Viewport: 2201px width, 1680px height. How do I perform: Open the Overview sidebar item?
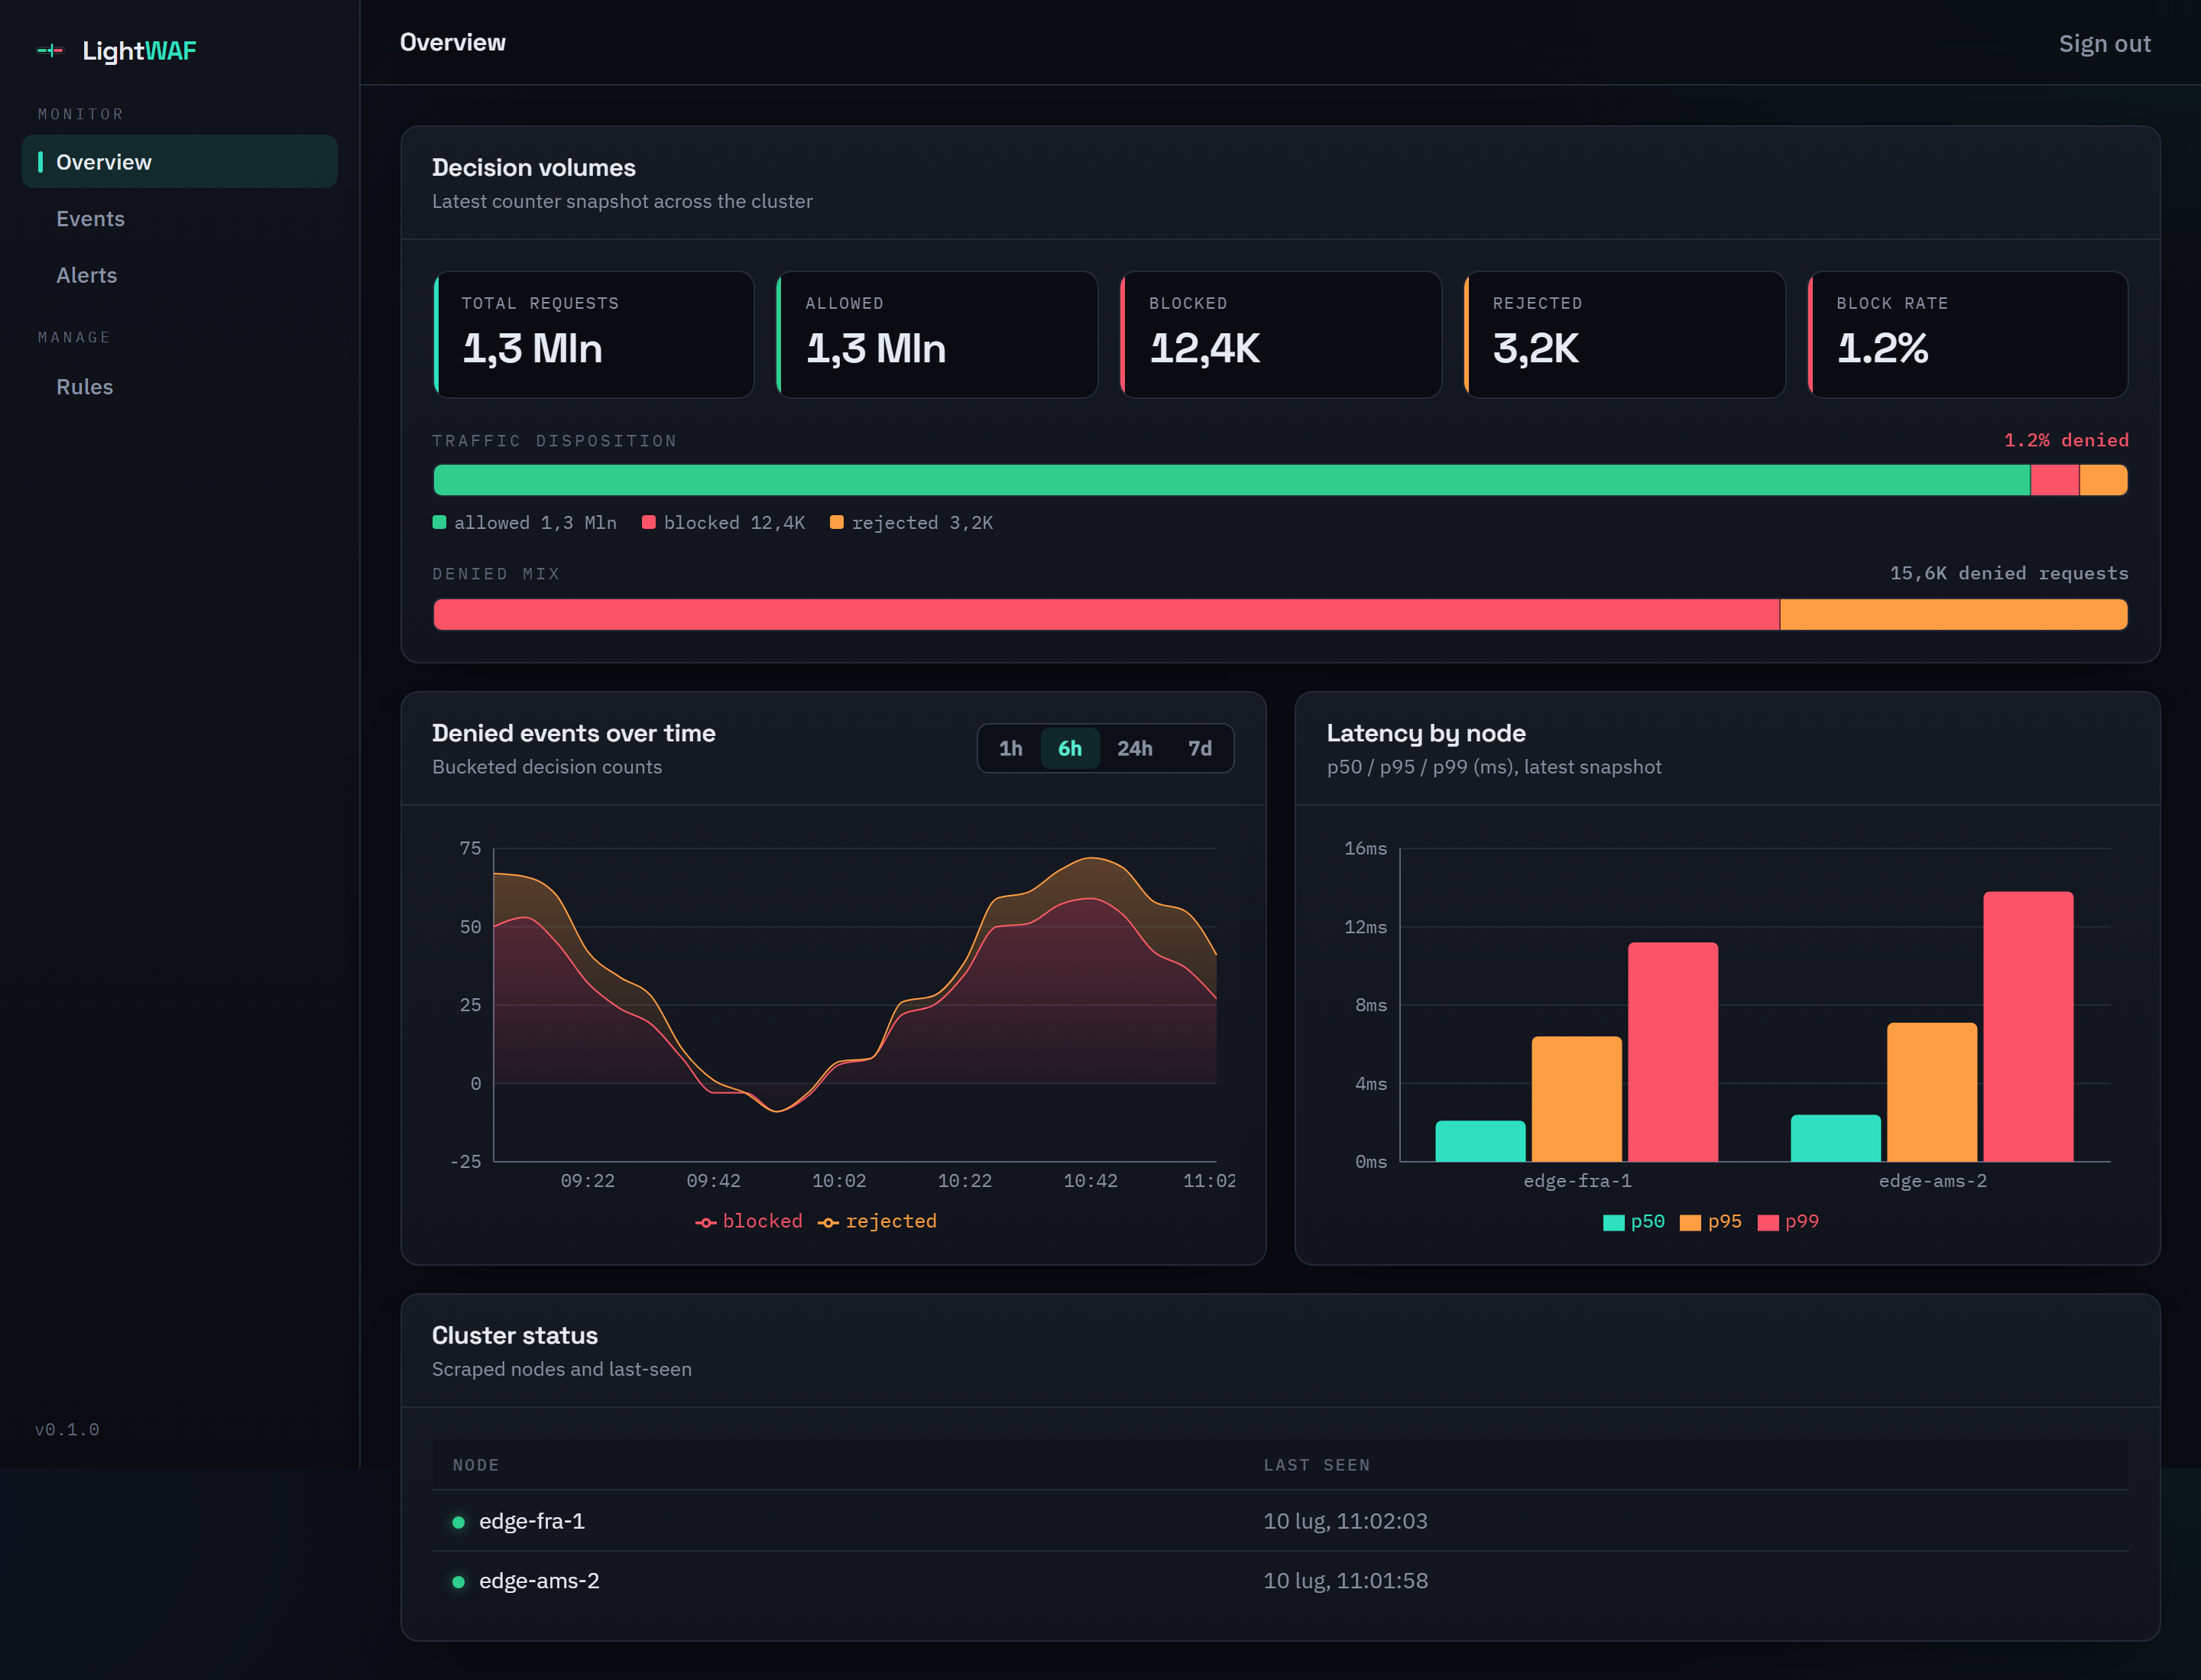tap(179, 162)
